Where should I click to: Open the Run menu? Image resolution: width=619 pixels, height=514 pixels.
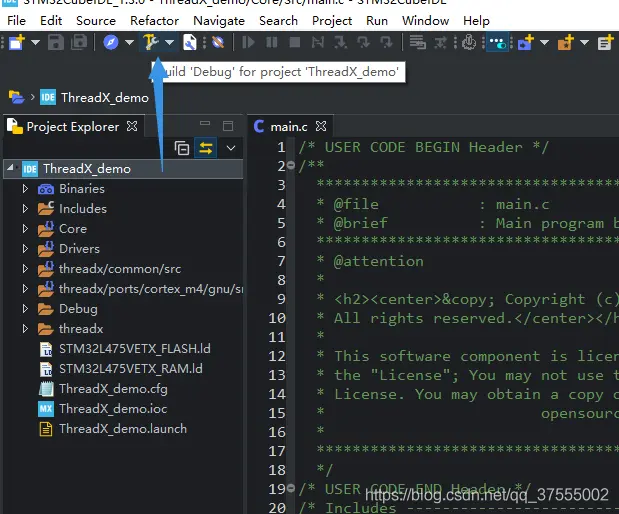[x=377, y=21]
